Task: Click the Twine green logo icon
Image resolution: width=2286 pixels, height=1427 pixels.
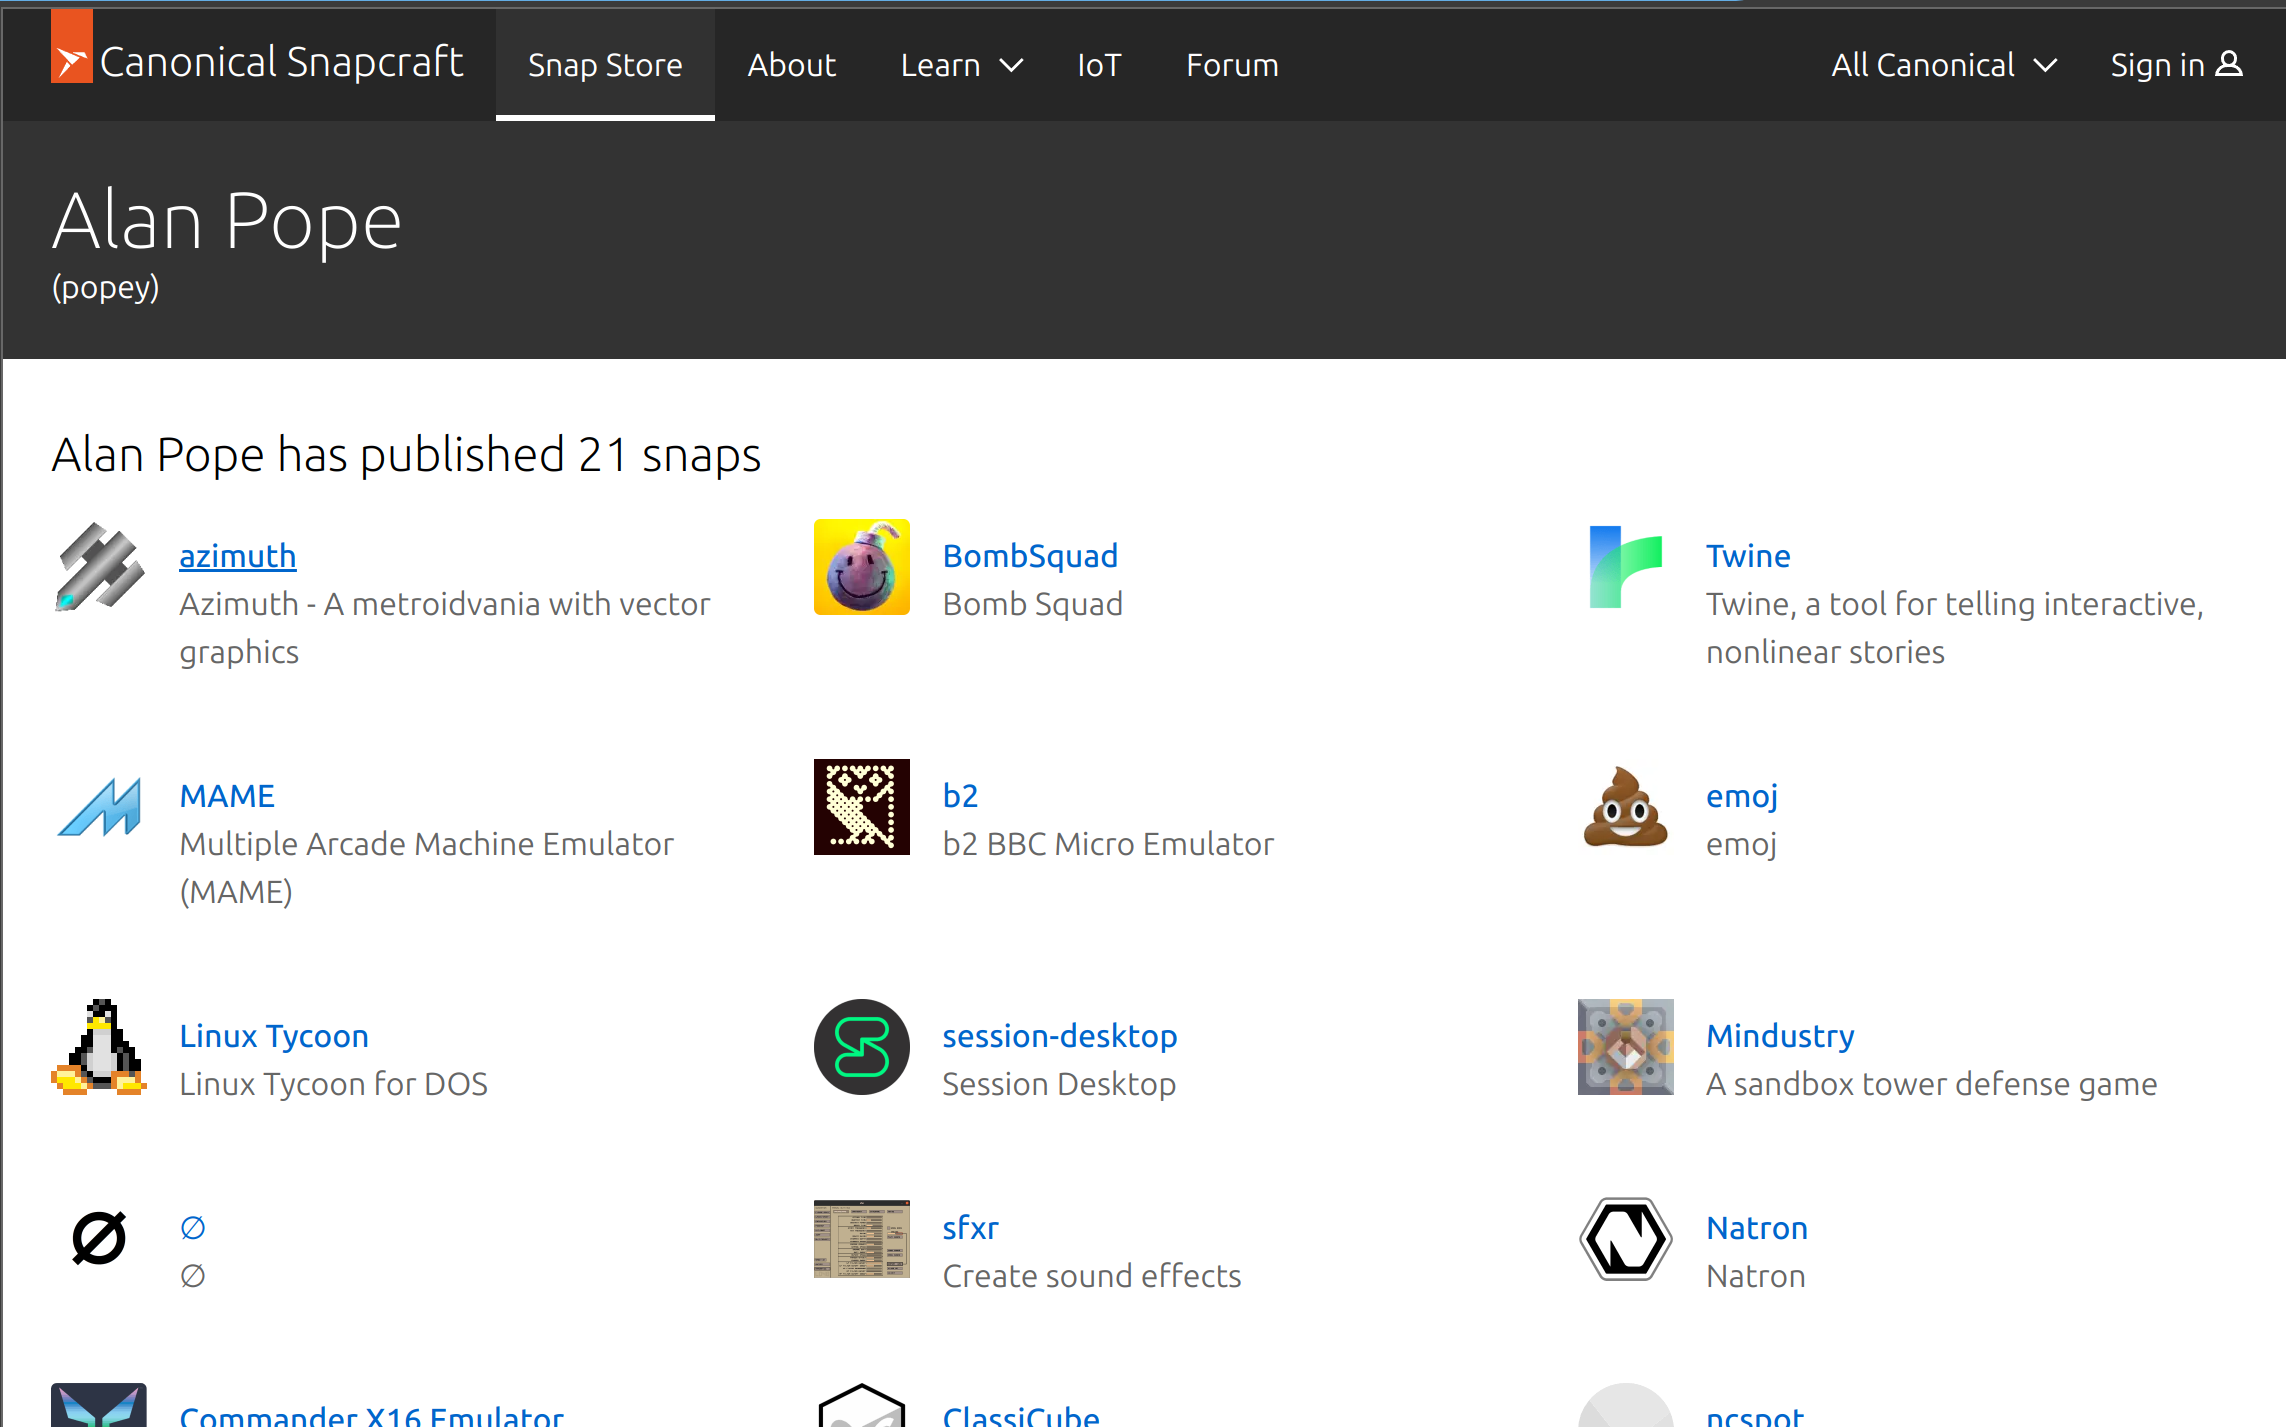Action: click(1625, 567)
